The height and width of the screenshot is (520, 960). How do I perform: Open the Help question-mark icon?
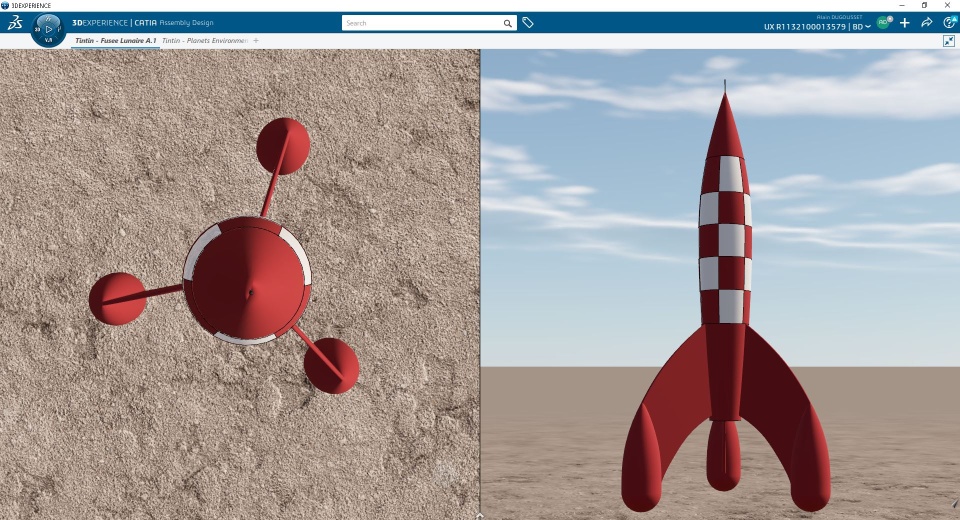tap(949, 23)
